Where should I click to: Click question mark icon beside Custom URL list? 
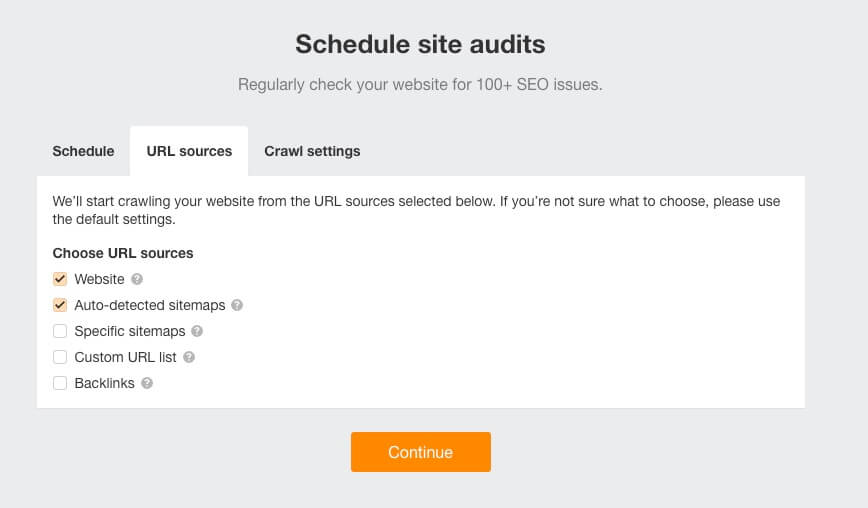click(189, 357)
